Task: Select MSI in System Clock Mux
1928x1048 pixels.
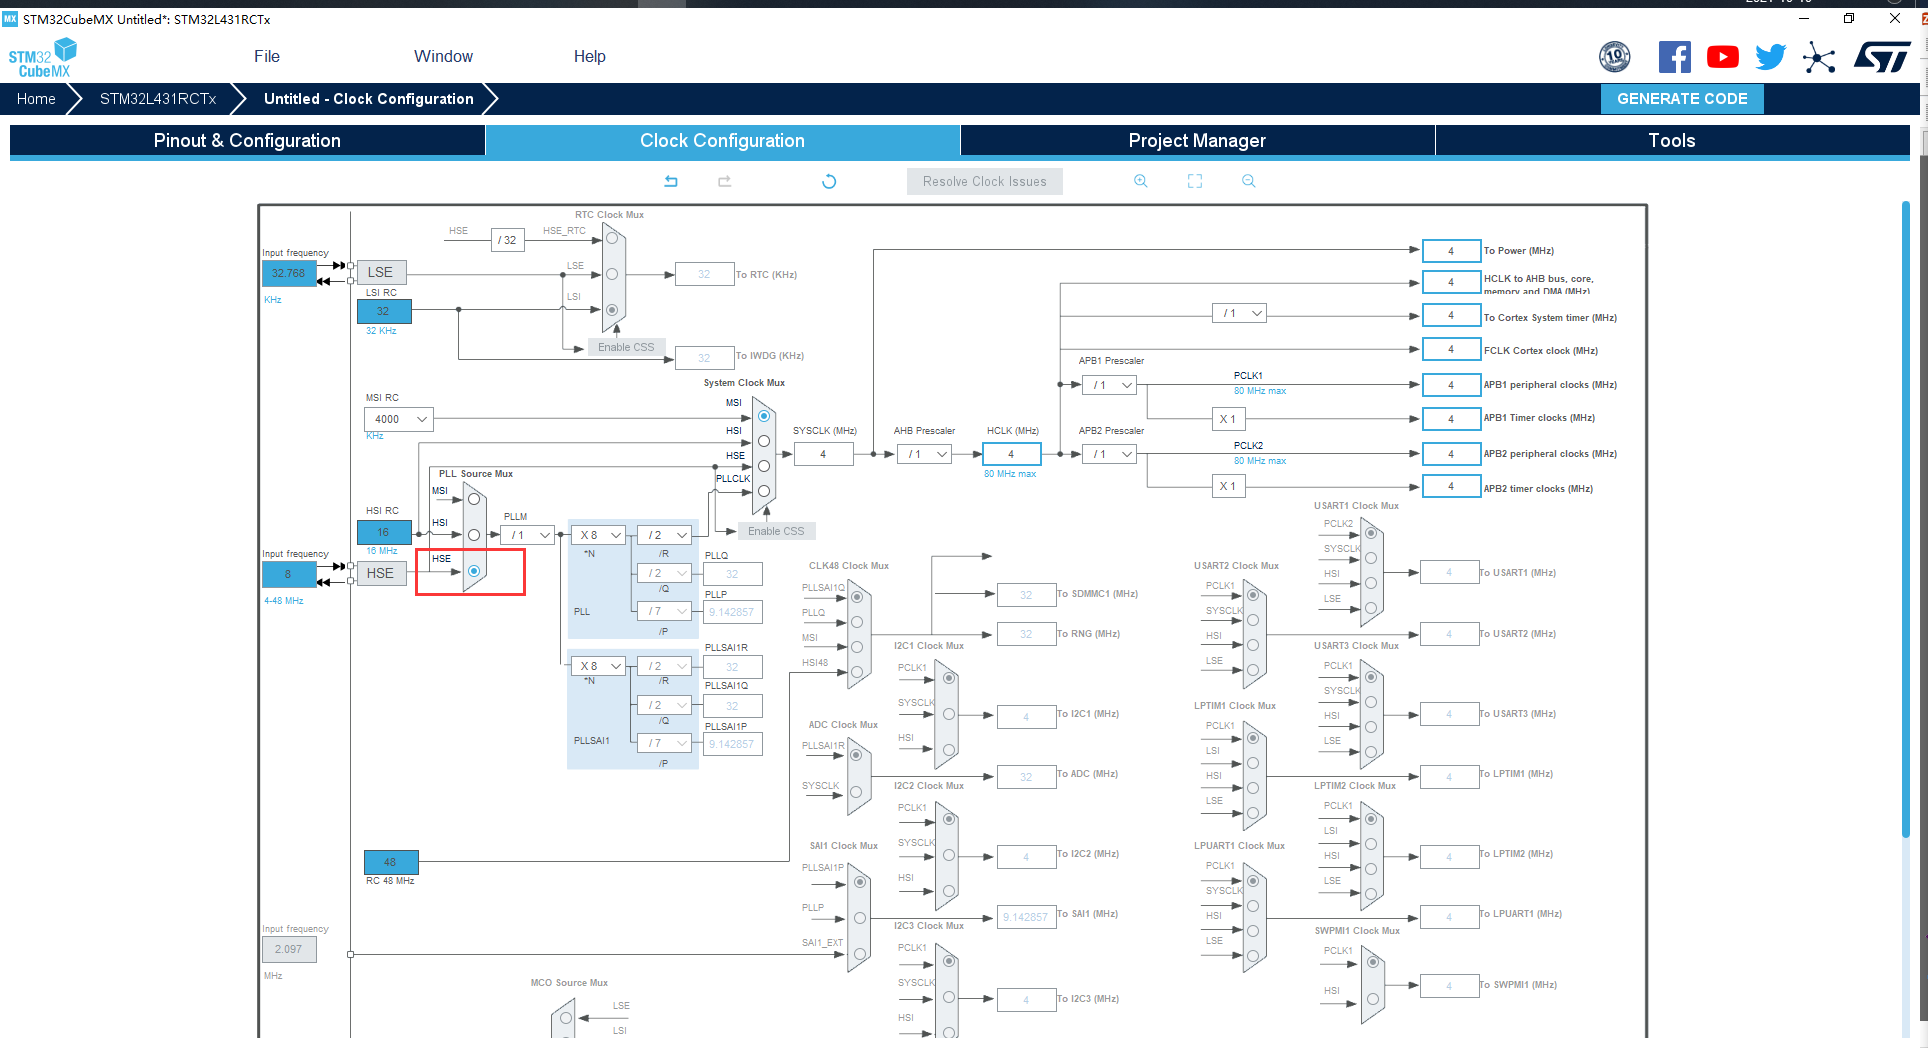Action: coord(764,416)
